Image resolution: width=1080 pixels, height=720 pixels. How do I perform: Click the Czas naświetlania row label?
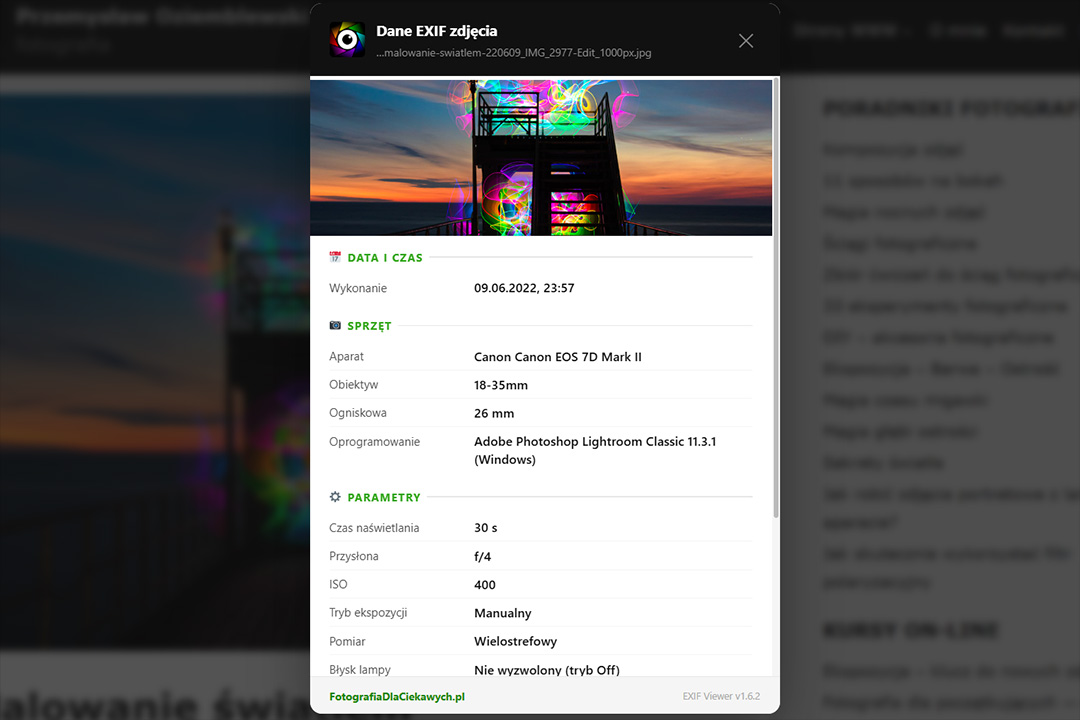click(374, 528)
